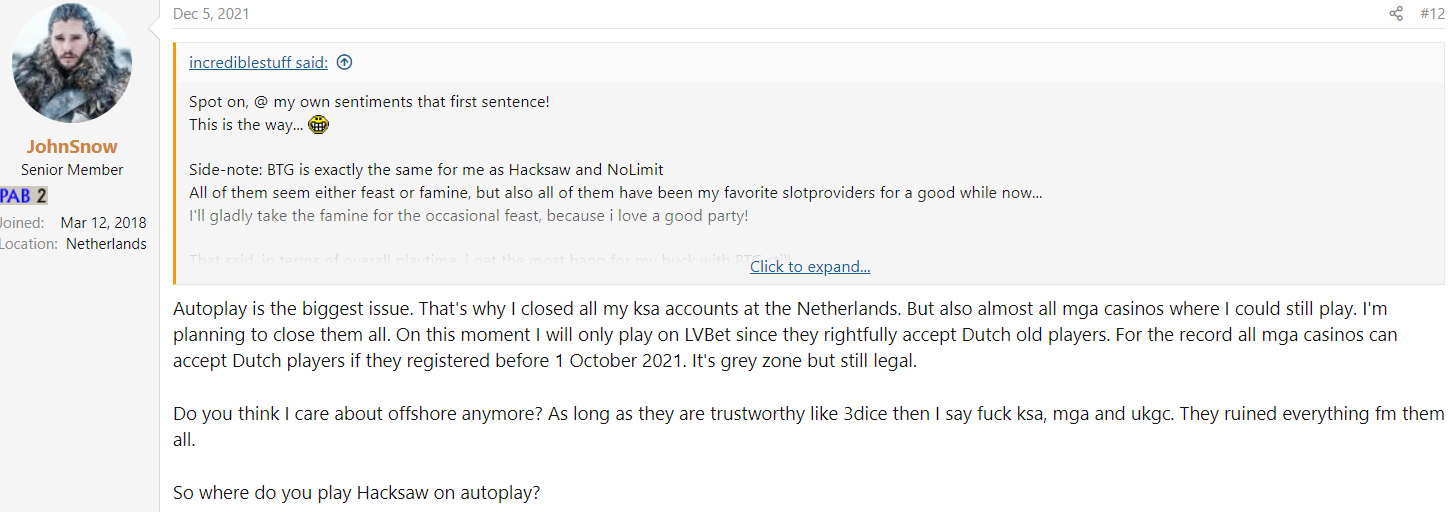Open the JohnSnow username profile link

click(72, 147)
